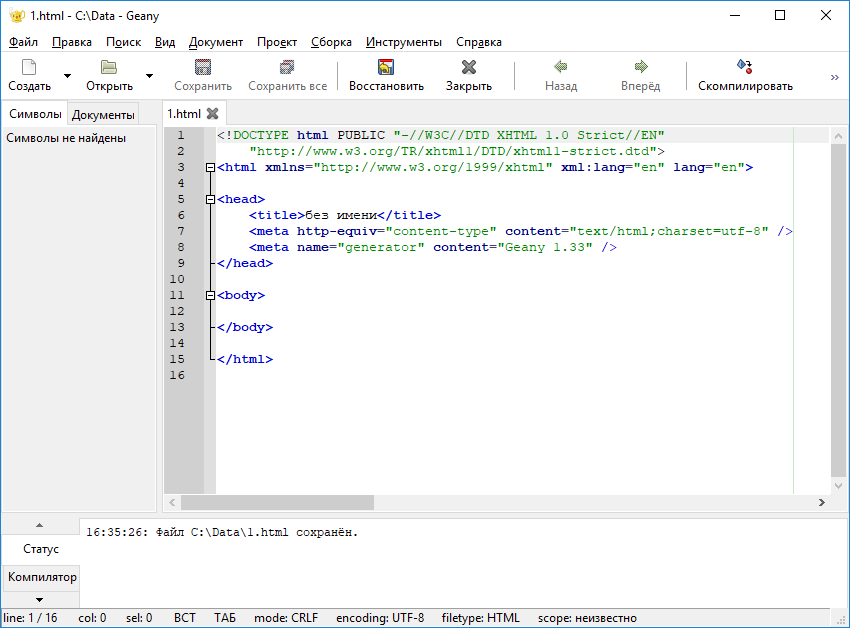Click the 'Geany 1.33' generator value
850x628 pixels.
545,247
